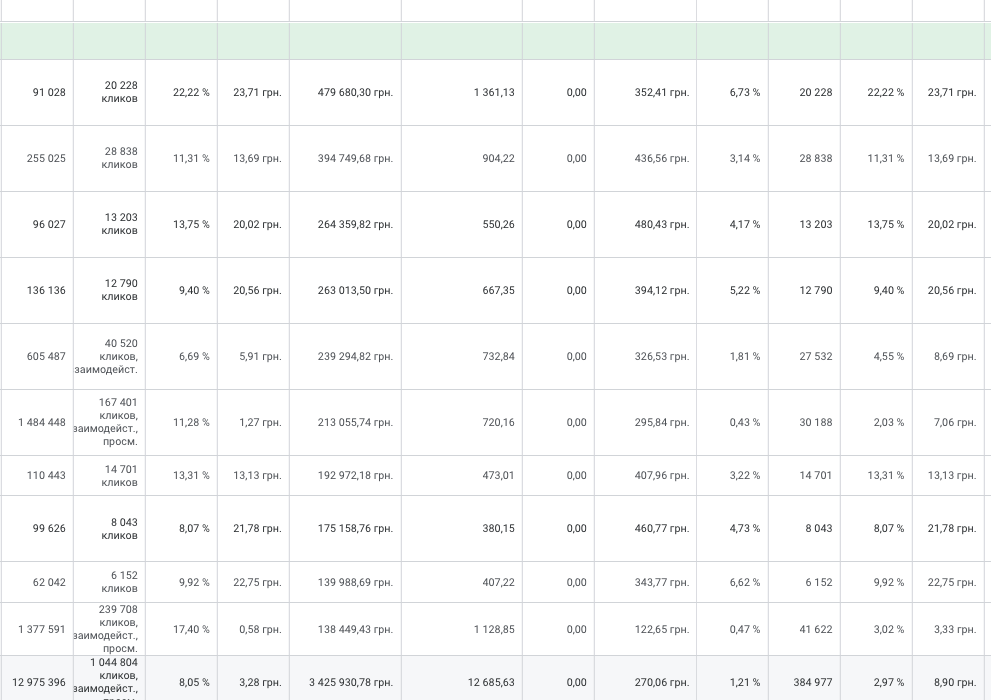Click the cell with 136 136
The image size is (991, 700).
coord(46,290)
